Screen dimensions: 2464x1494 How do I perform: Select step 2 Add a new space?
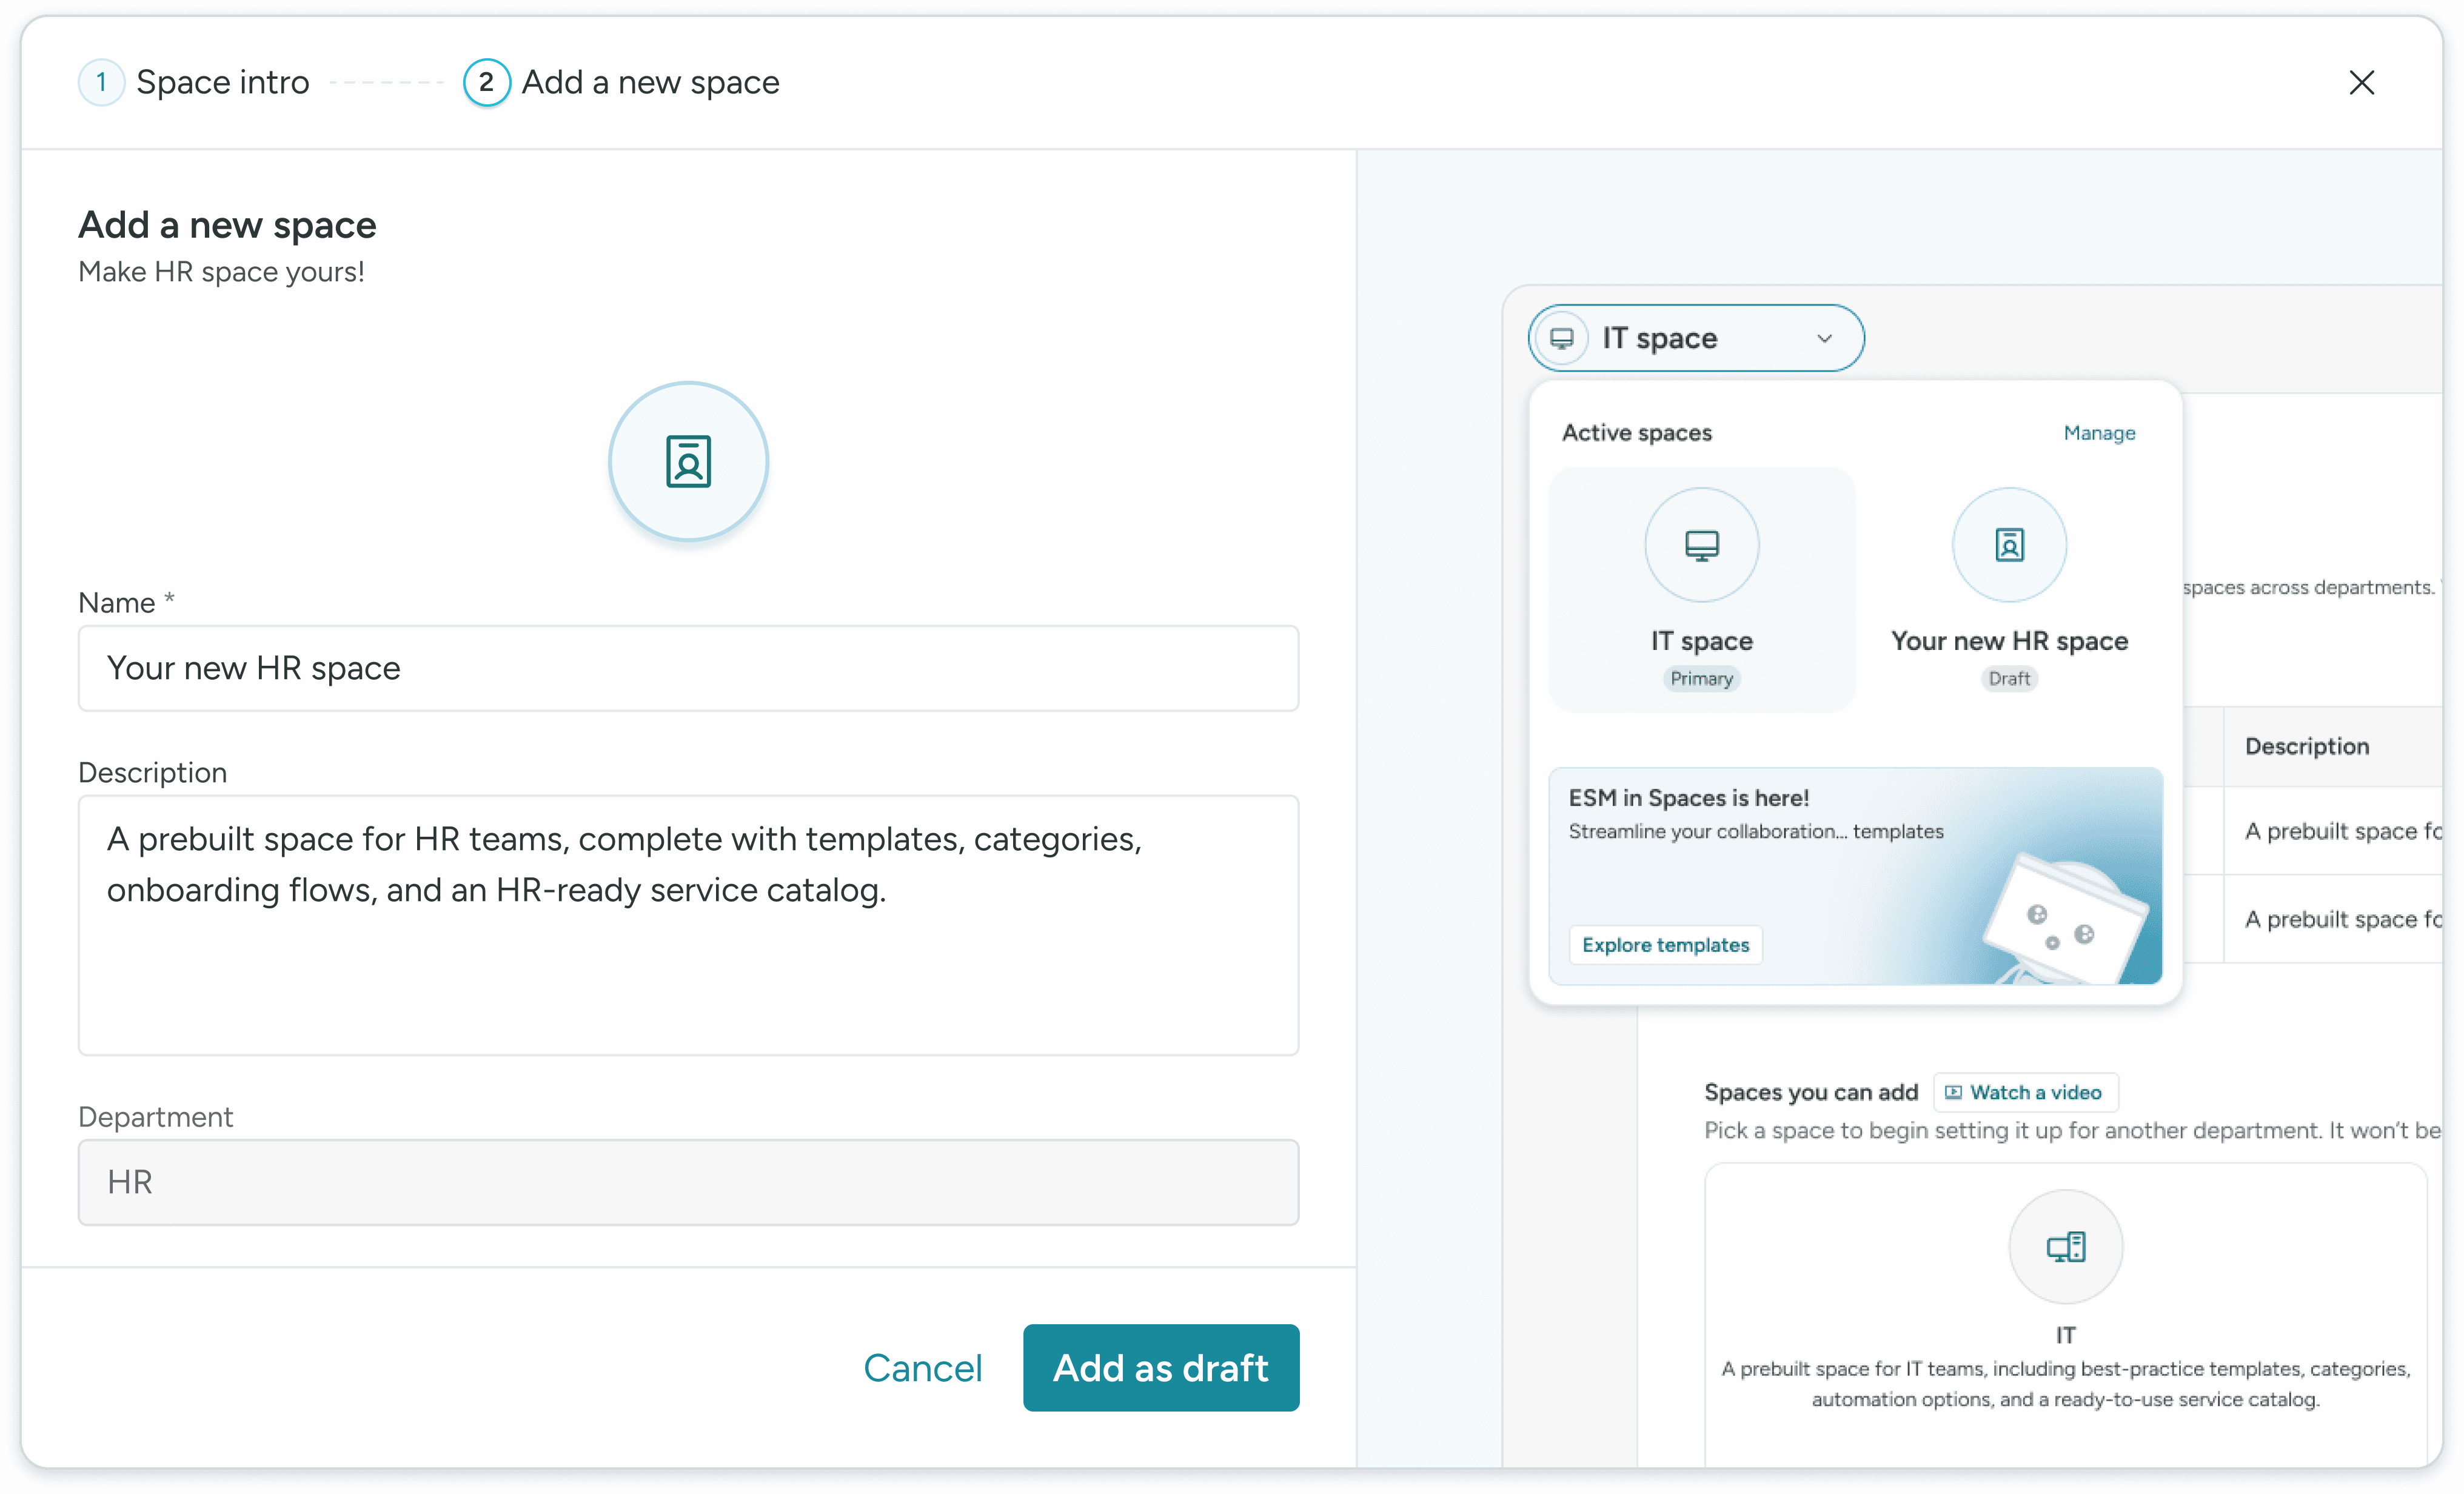point(622,82)
